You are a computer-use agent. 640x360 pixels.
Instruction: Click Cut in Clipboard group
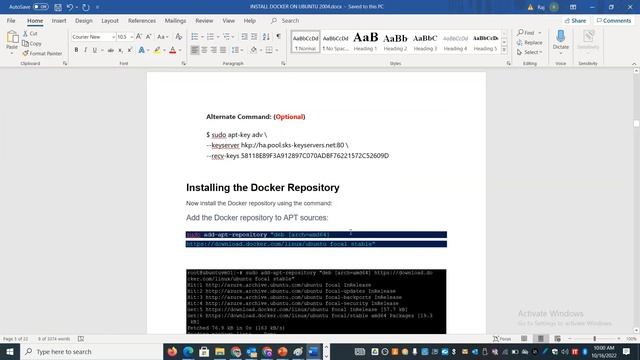(x=30, y=33)
